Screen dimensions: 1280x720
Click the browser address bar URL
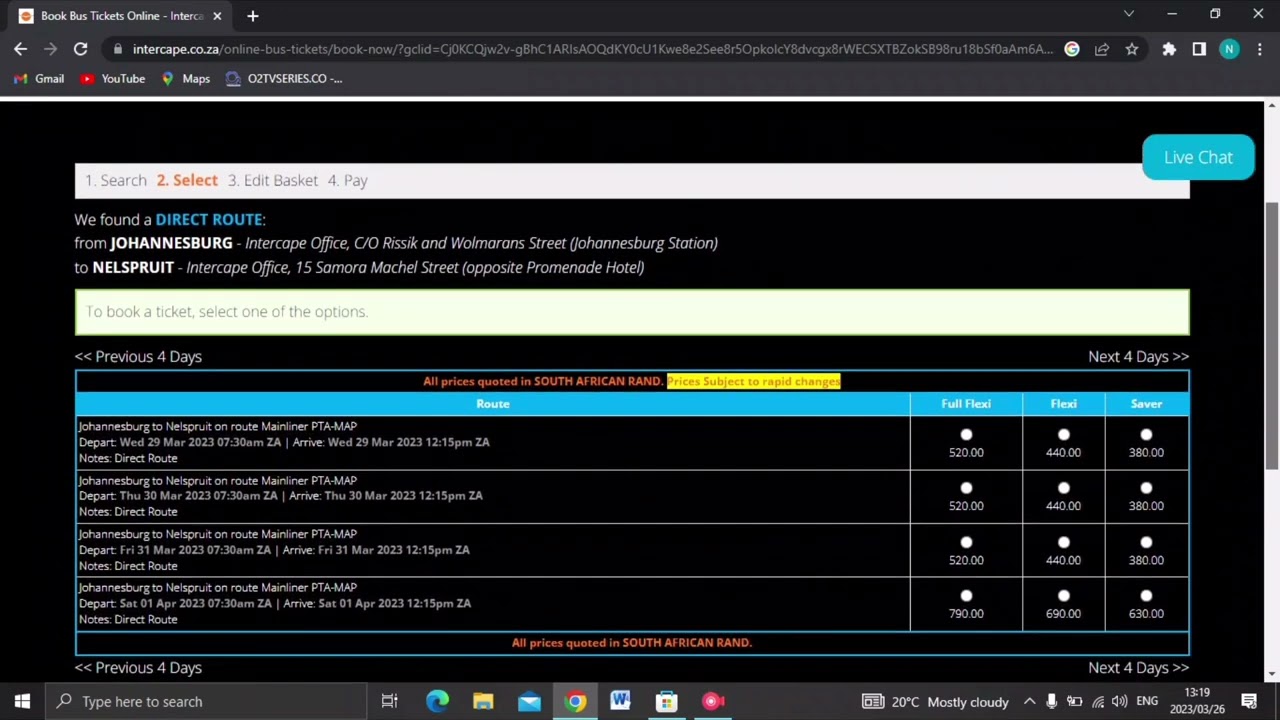[592, 49]
